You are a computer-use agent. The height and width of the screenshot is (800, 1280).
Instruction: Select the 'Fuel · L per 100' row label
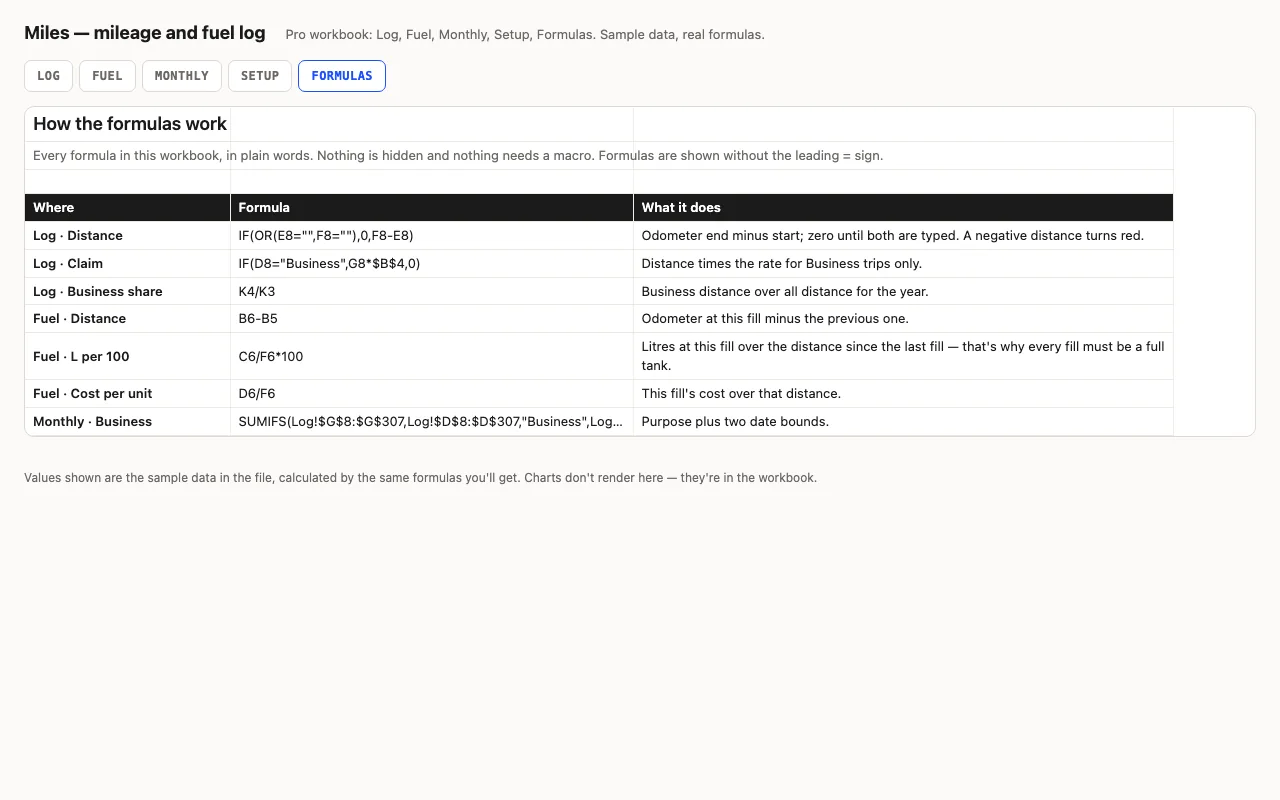pos(128,356)
